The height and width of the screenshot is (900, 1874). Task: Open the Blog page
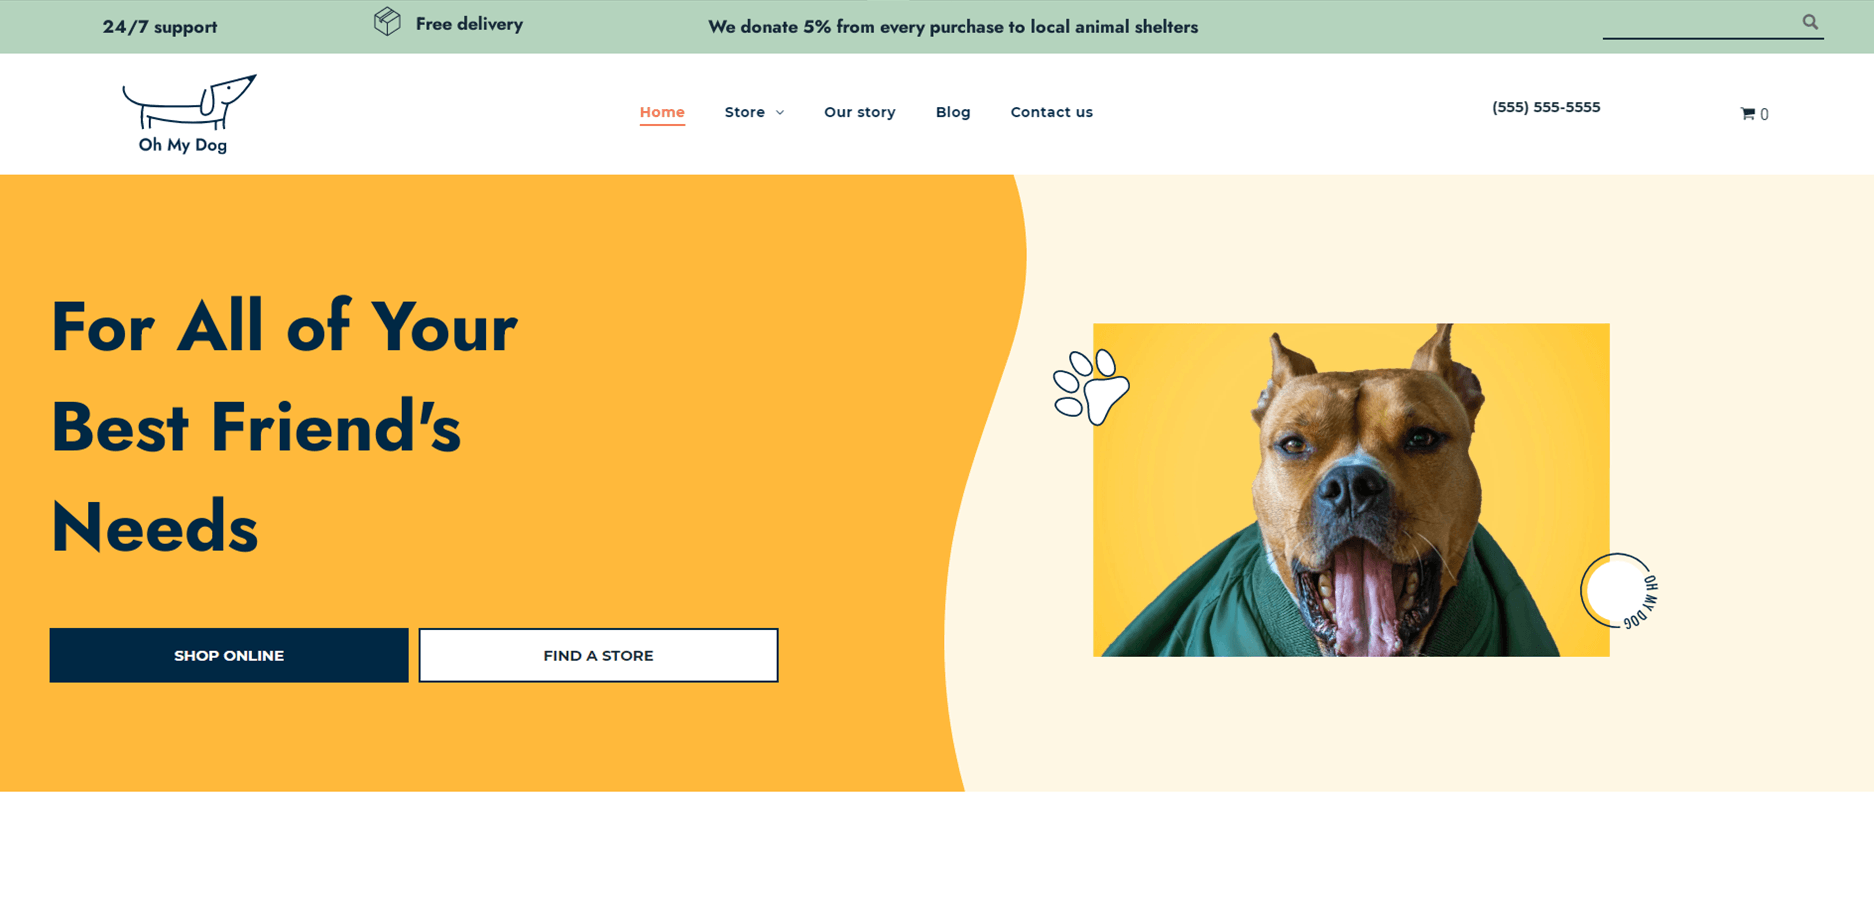pyautogui.click(x=953, y=112)
